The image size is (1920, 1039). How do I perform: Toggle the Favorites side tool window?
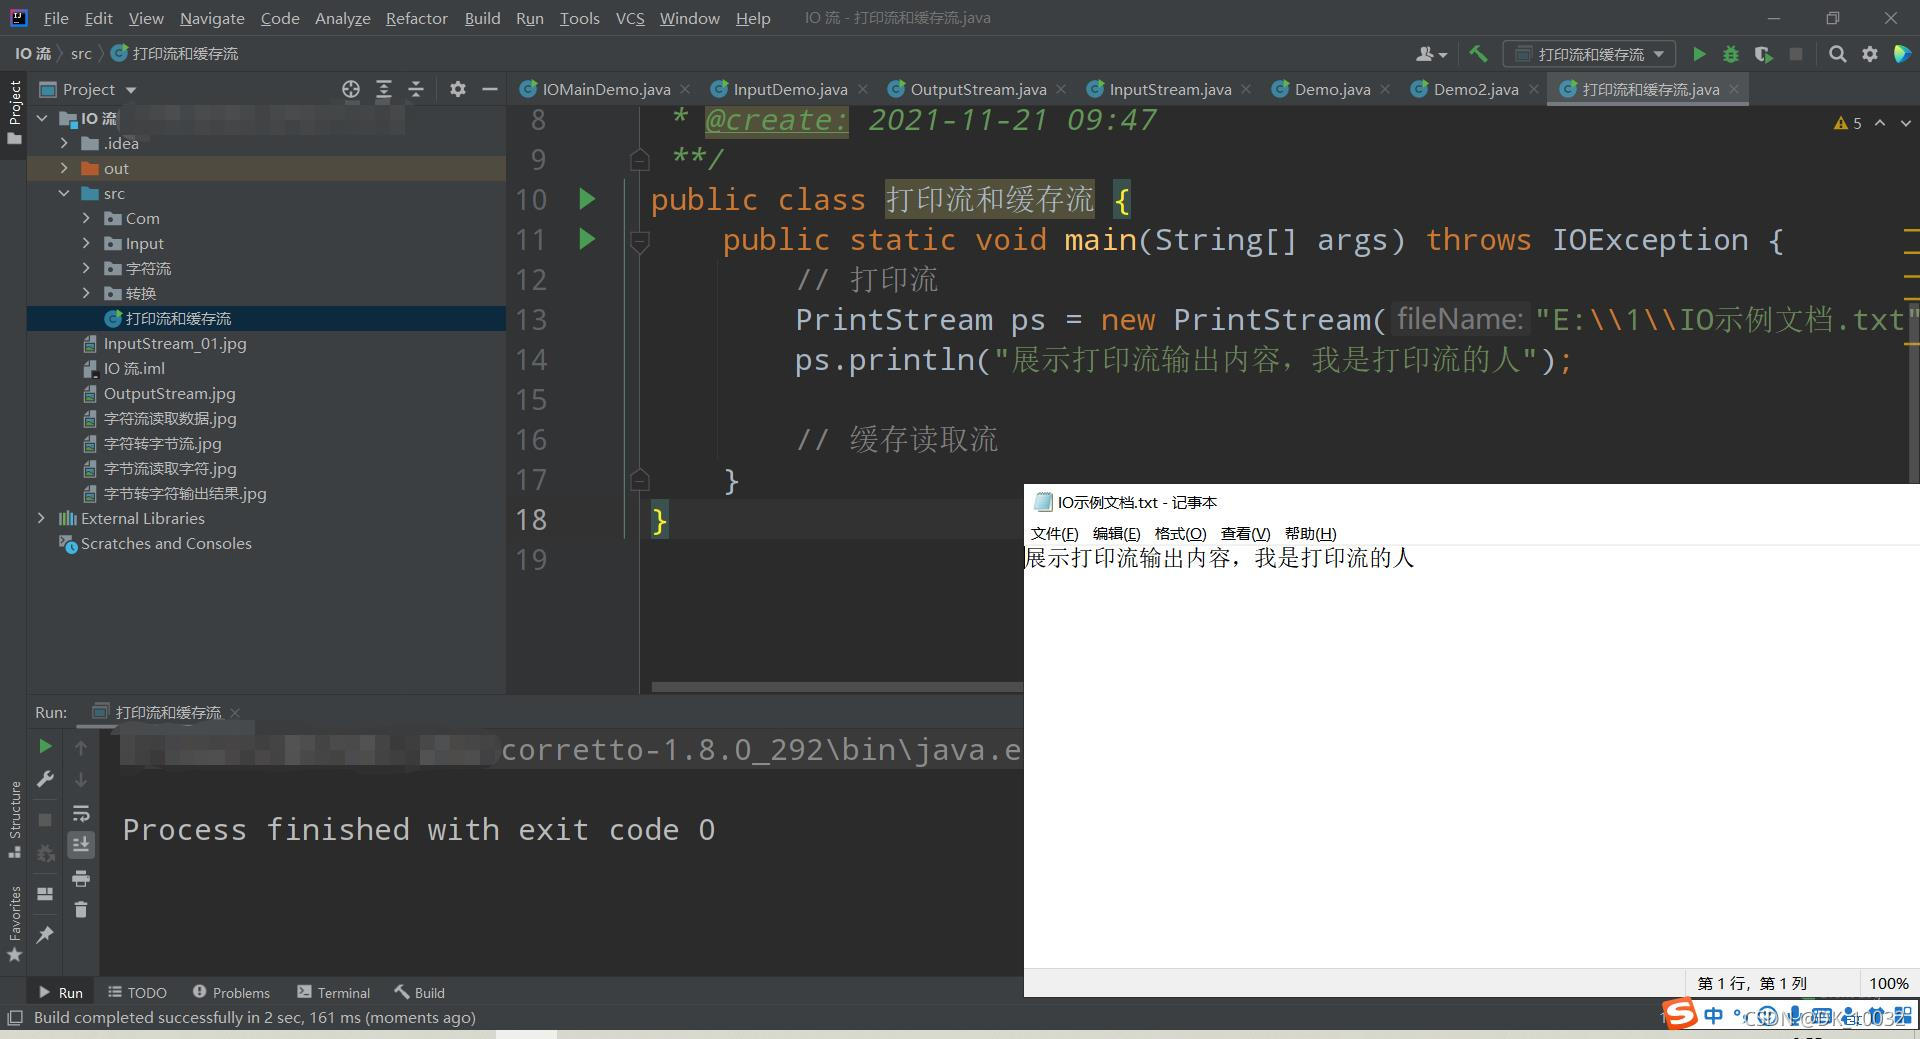[x=14, y=923]
